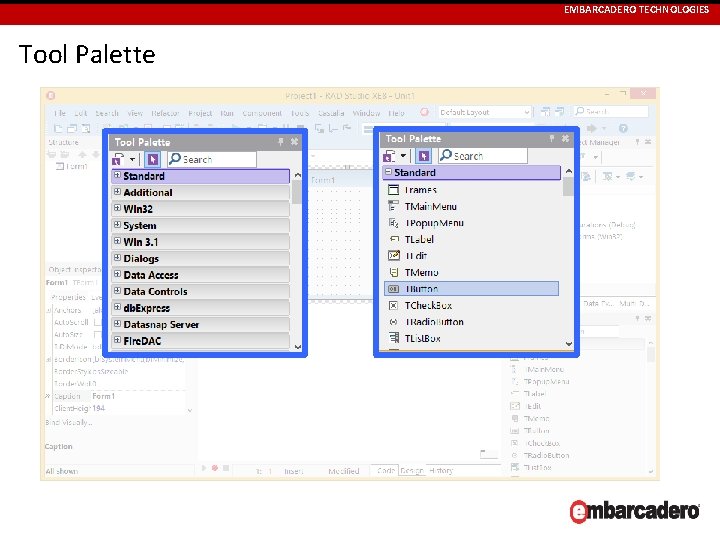This screenshot has height=540, width=720.
Task: Expand the Win32 category
Action: click(117, 208)
